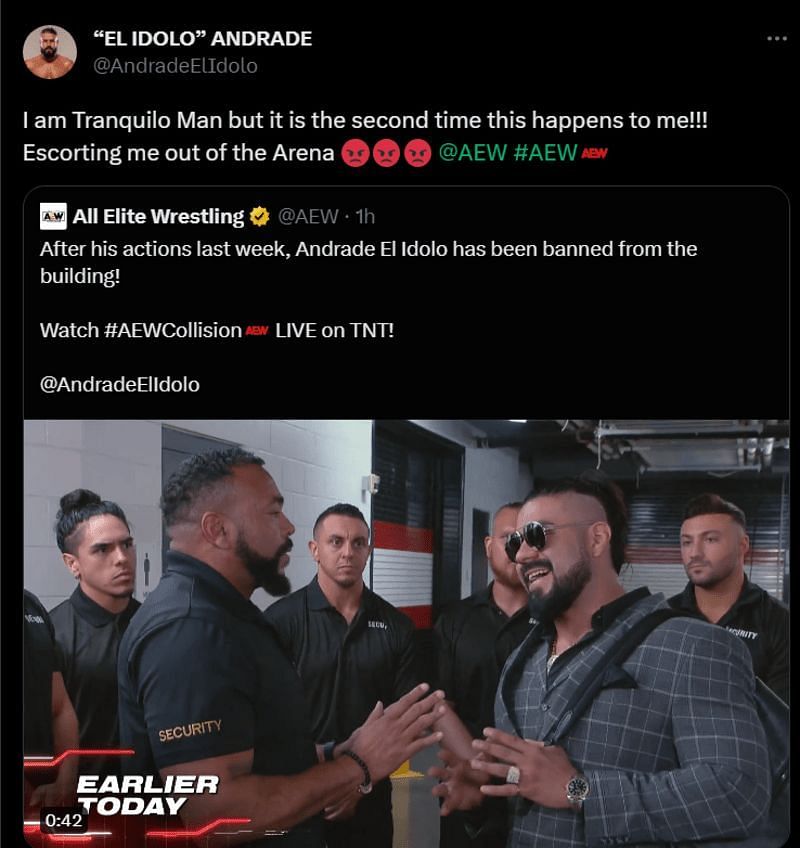The height and width of the screenshot is (848, 800).
Task: Click the All Elite Wrestling account name
Action: pos(158,216)
